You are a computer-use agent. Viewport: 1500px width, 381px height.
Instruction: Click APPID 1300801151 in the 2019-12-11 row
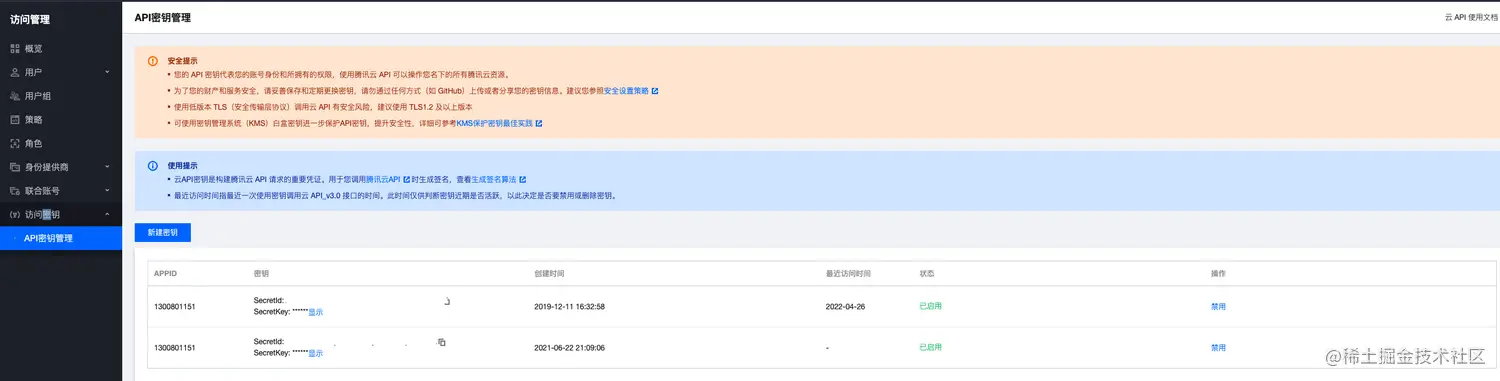point(175,306)
